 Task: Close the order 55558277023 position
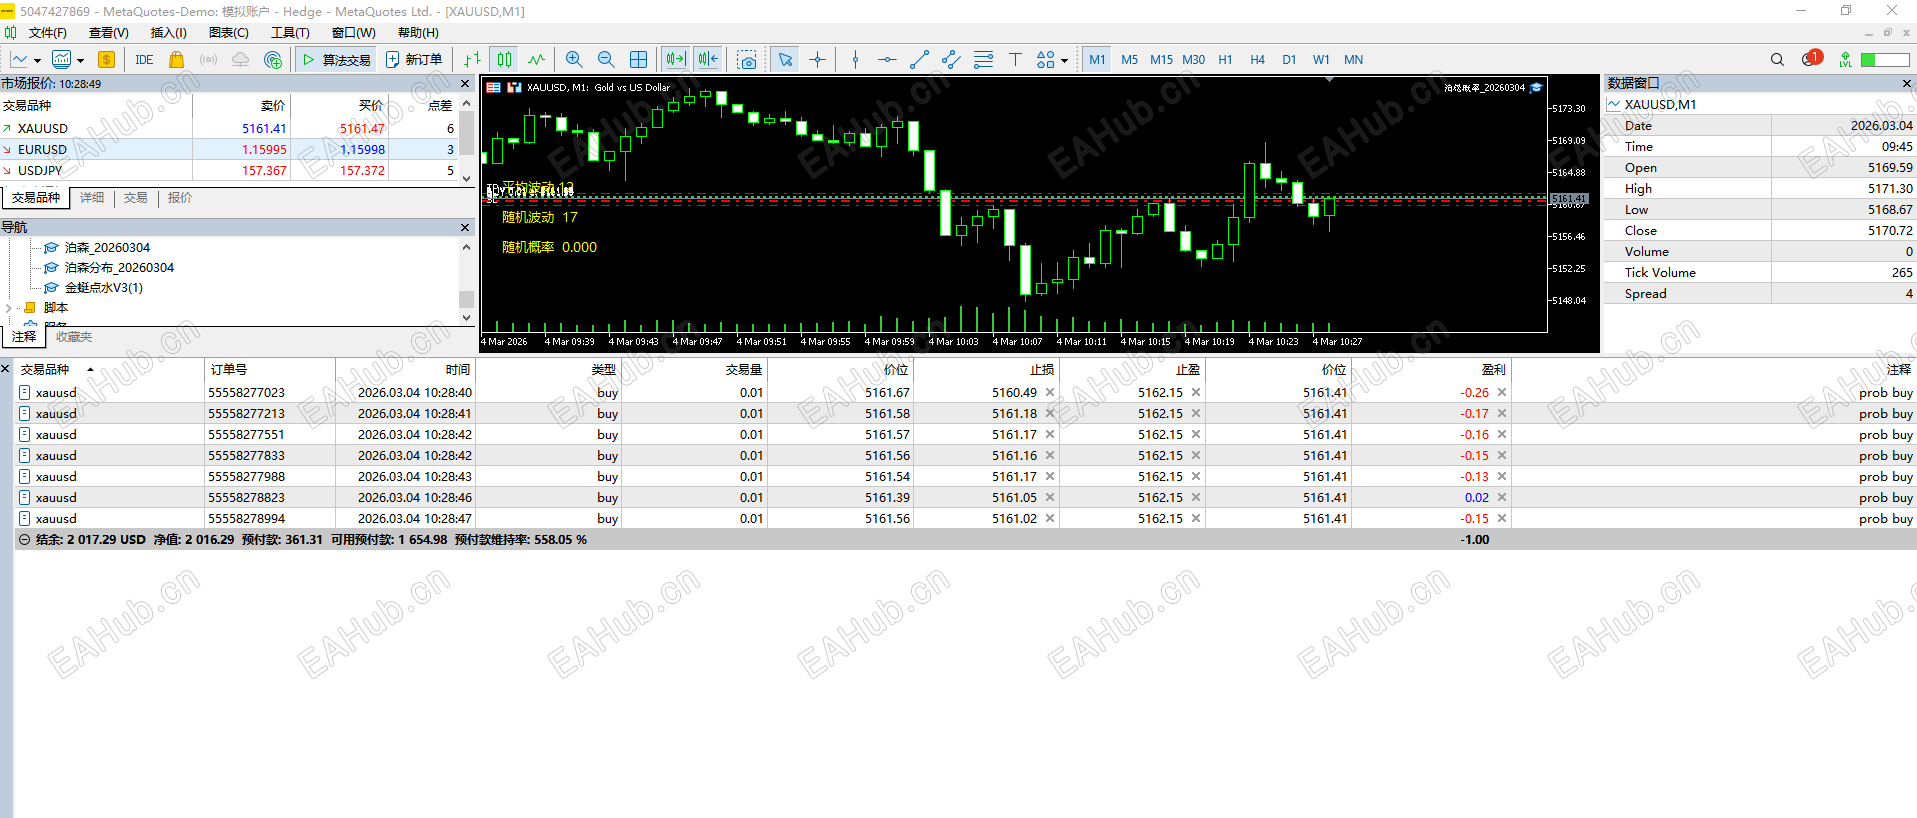(1501, 393)
